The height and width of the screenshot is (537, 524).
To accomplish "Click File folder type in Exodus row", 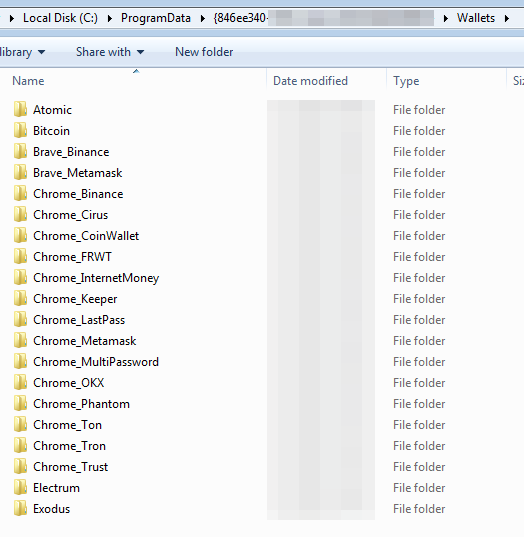I will point(419,509).
